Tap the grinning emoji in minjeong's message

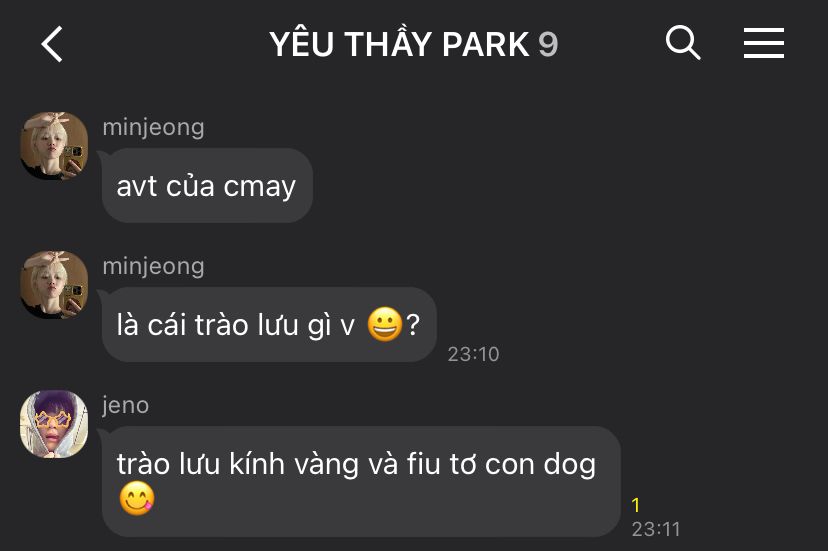coord(385,324)
